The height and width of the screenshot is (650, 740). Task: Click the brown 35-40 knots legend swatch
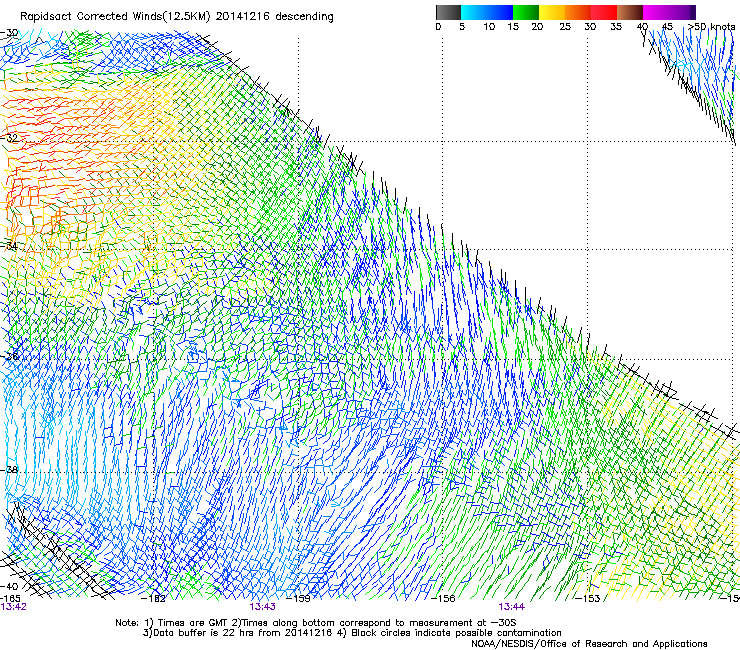click(630, 12)
